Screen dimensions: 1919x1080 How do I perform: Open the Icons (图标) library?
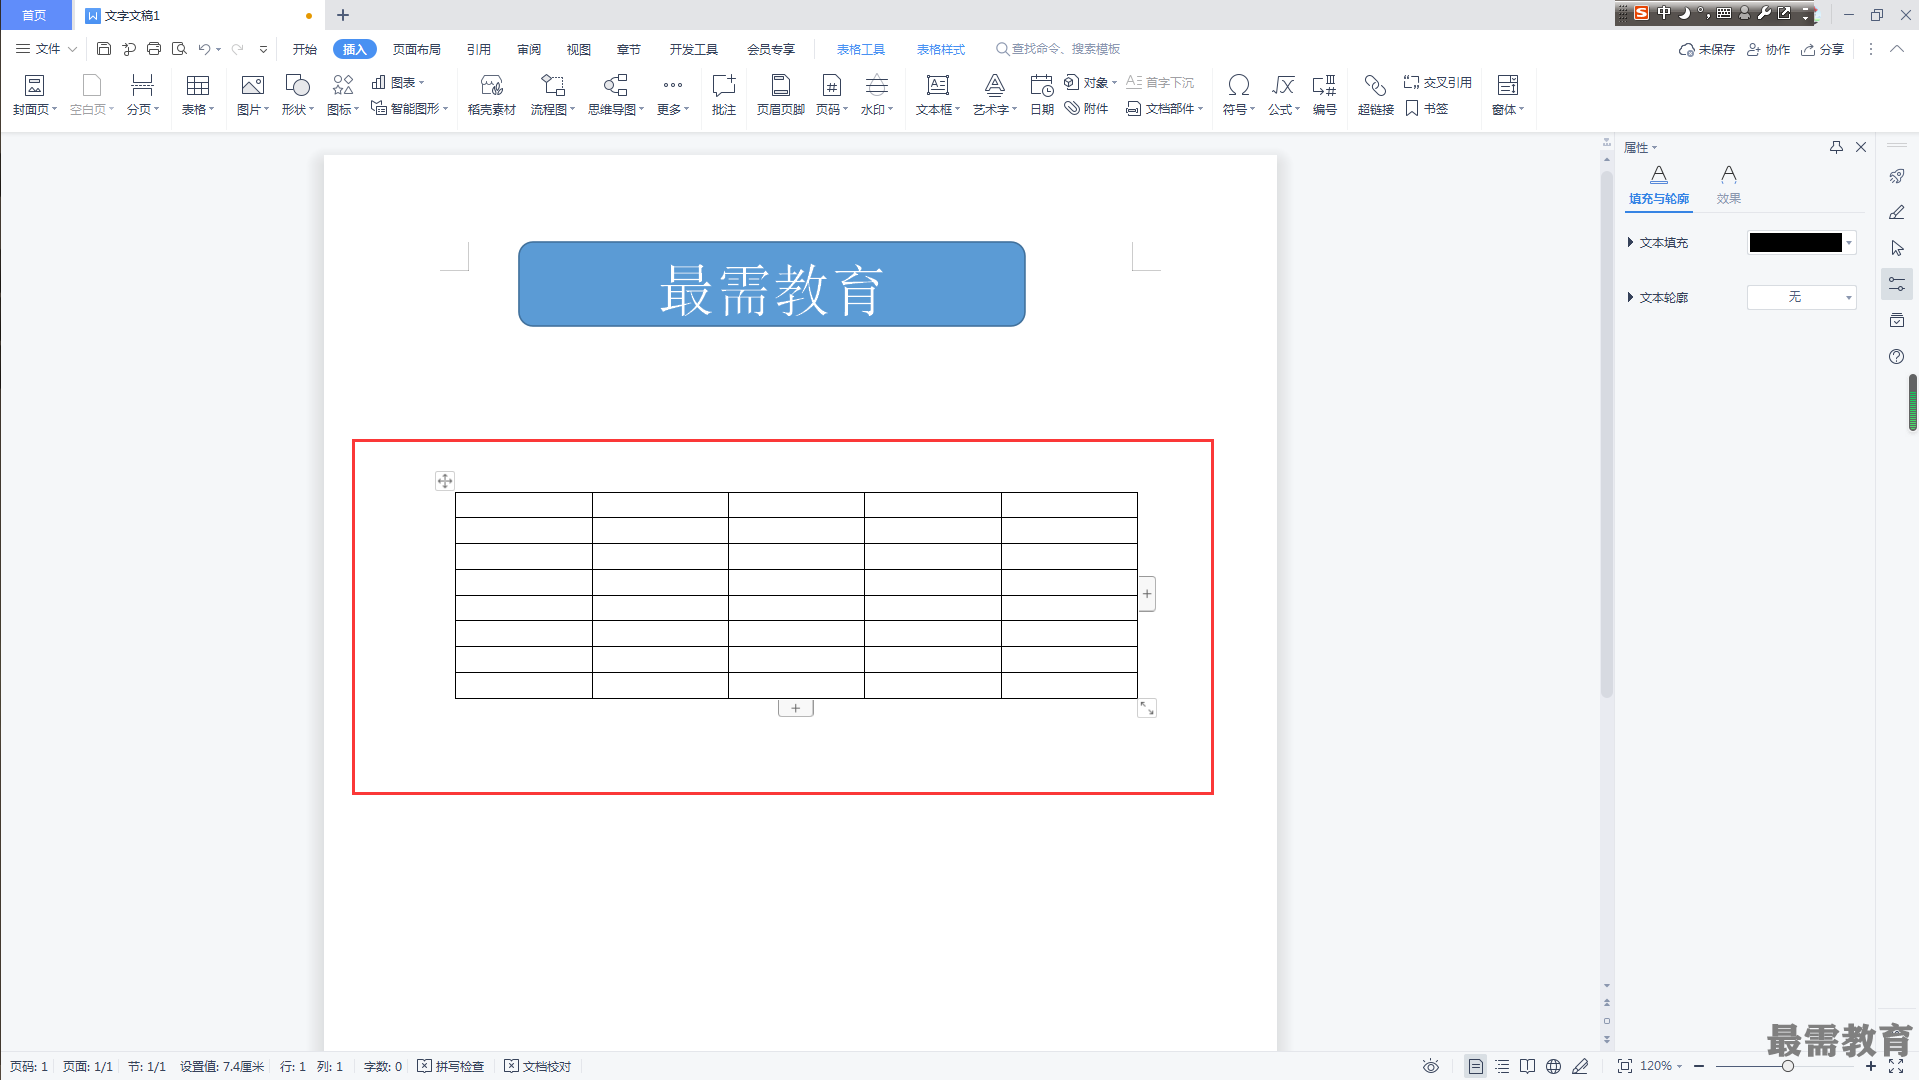[343, 95]
